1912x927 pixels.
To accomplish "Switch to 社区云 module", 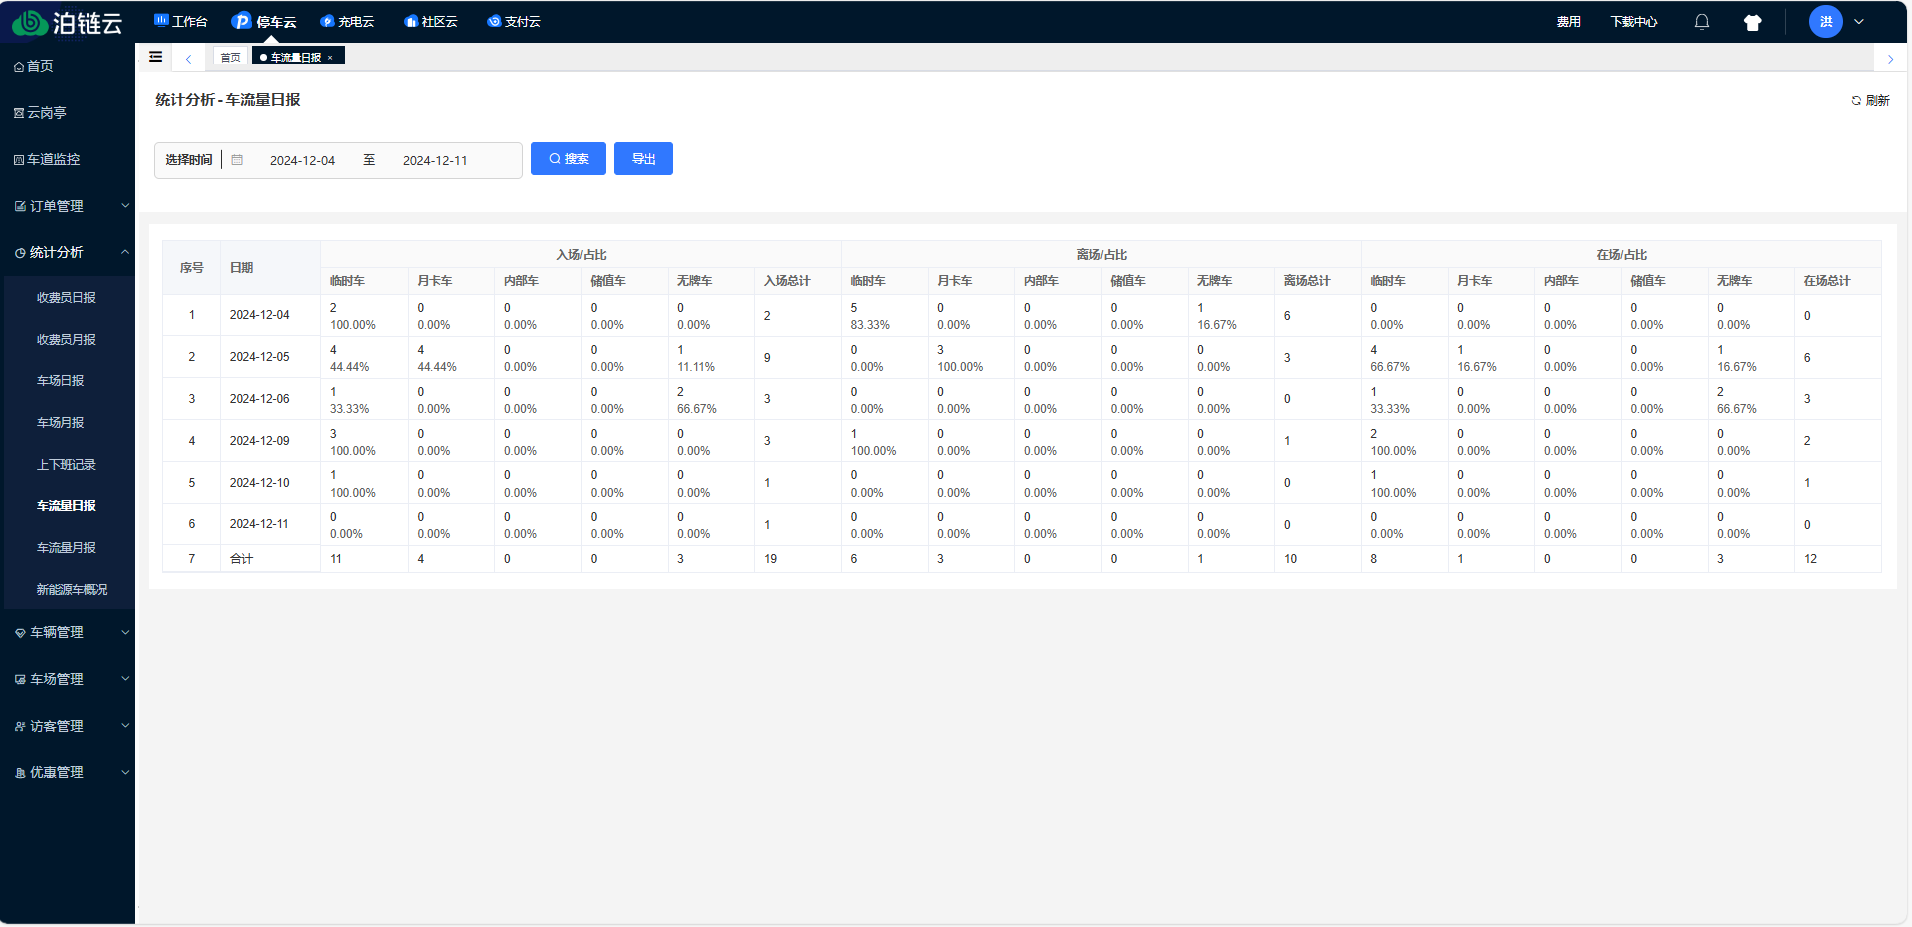I will [431, 21].
